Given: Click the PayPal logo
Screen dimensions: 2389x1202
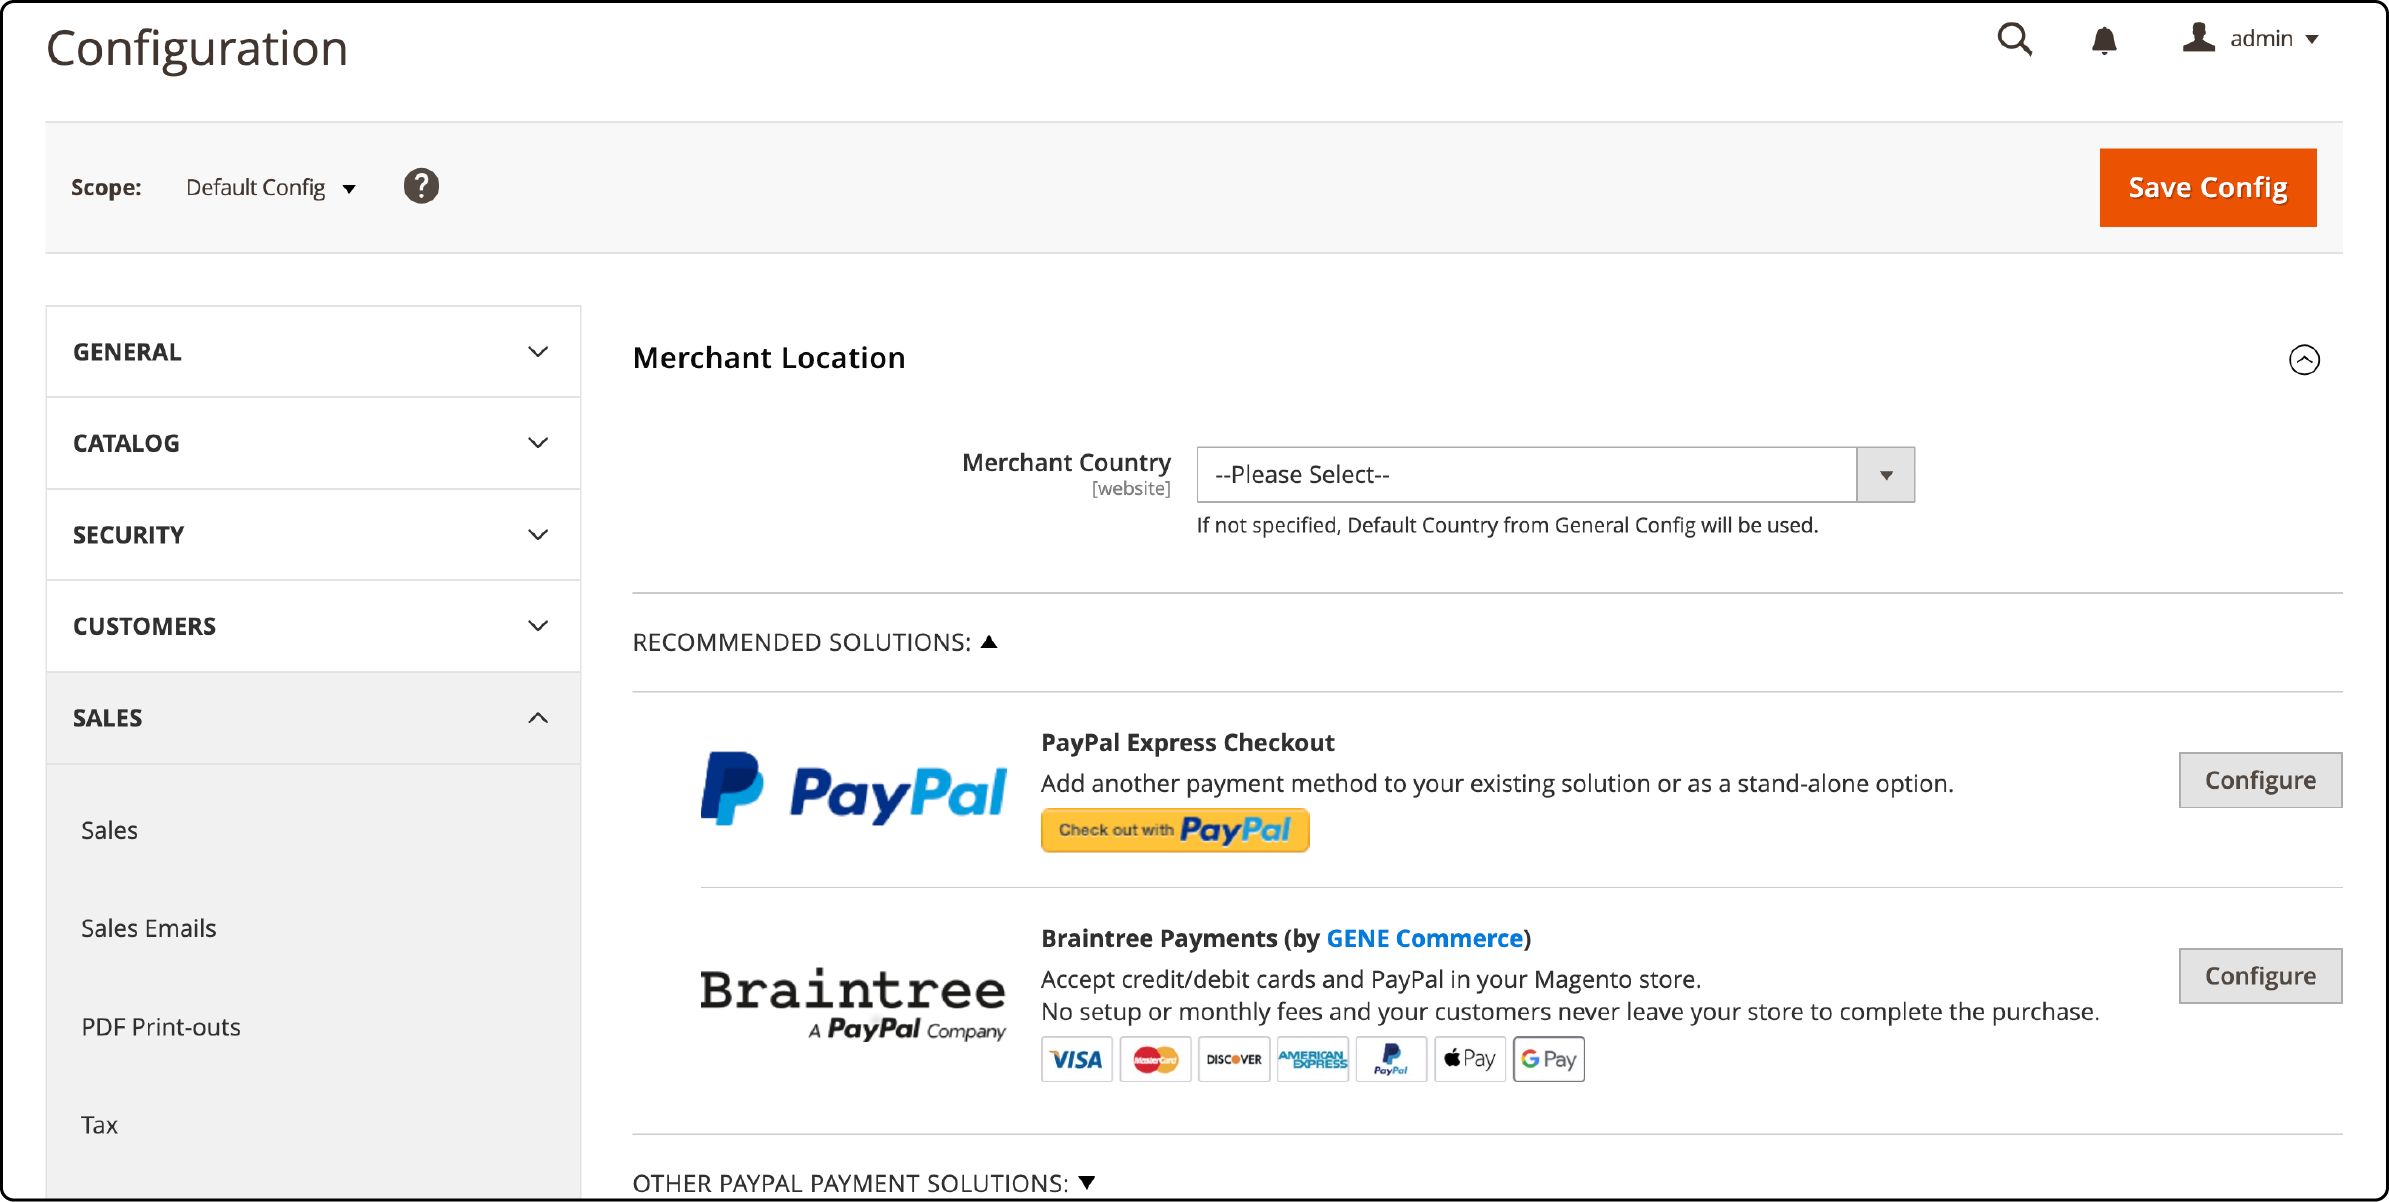Looking at the screenshot, I should click(853, 789).
